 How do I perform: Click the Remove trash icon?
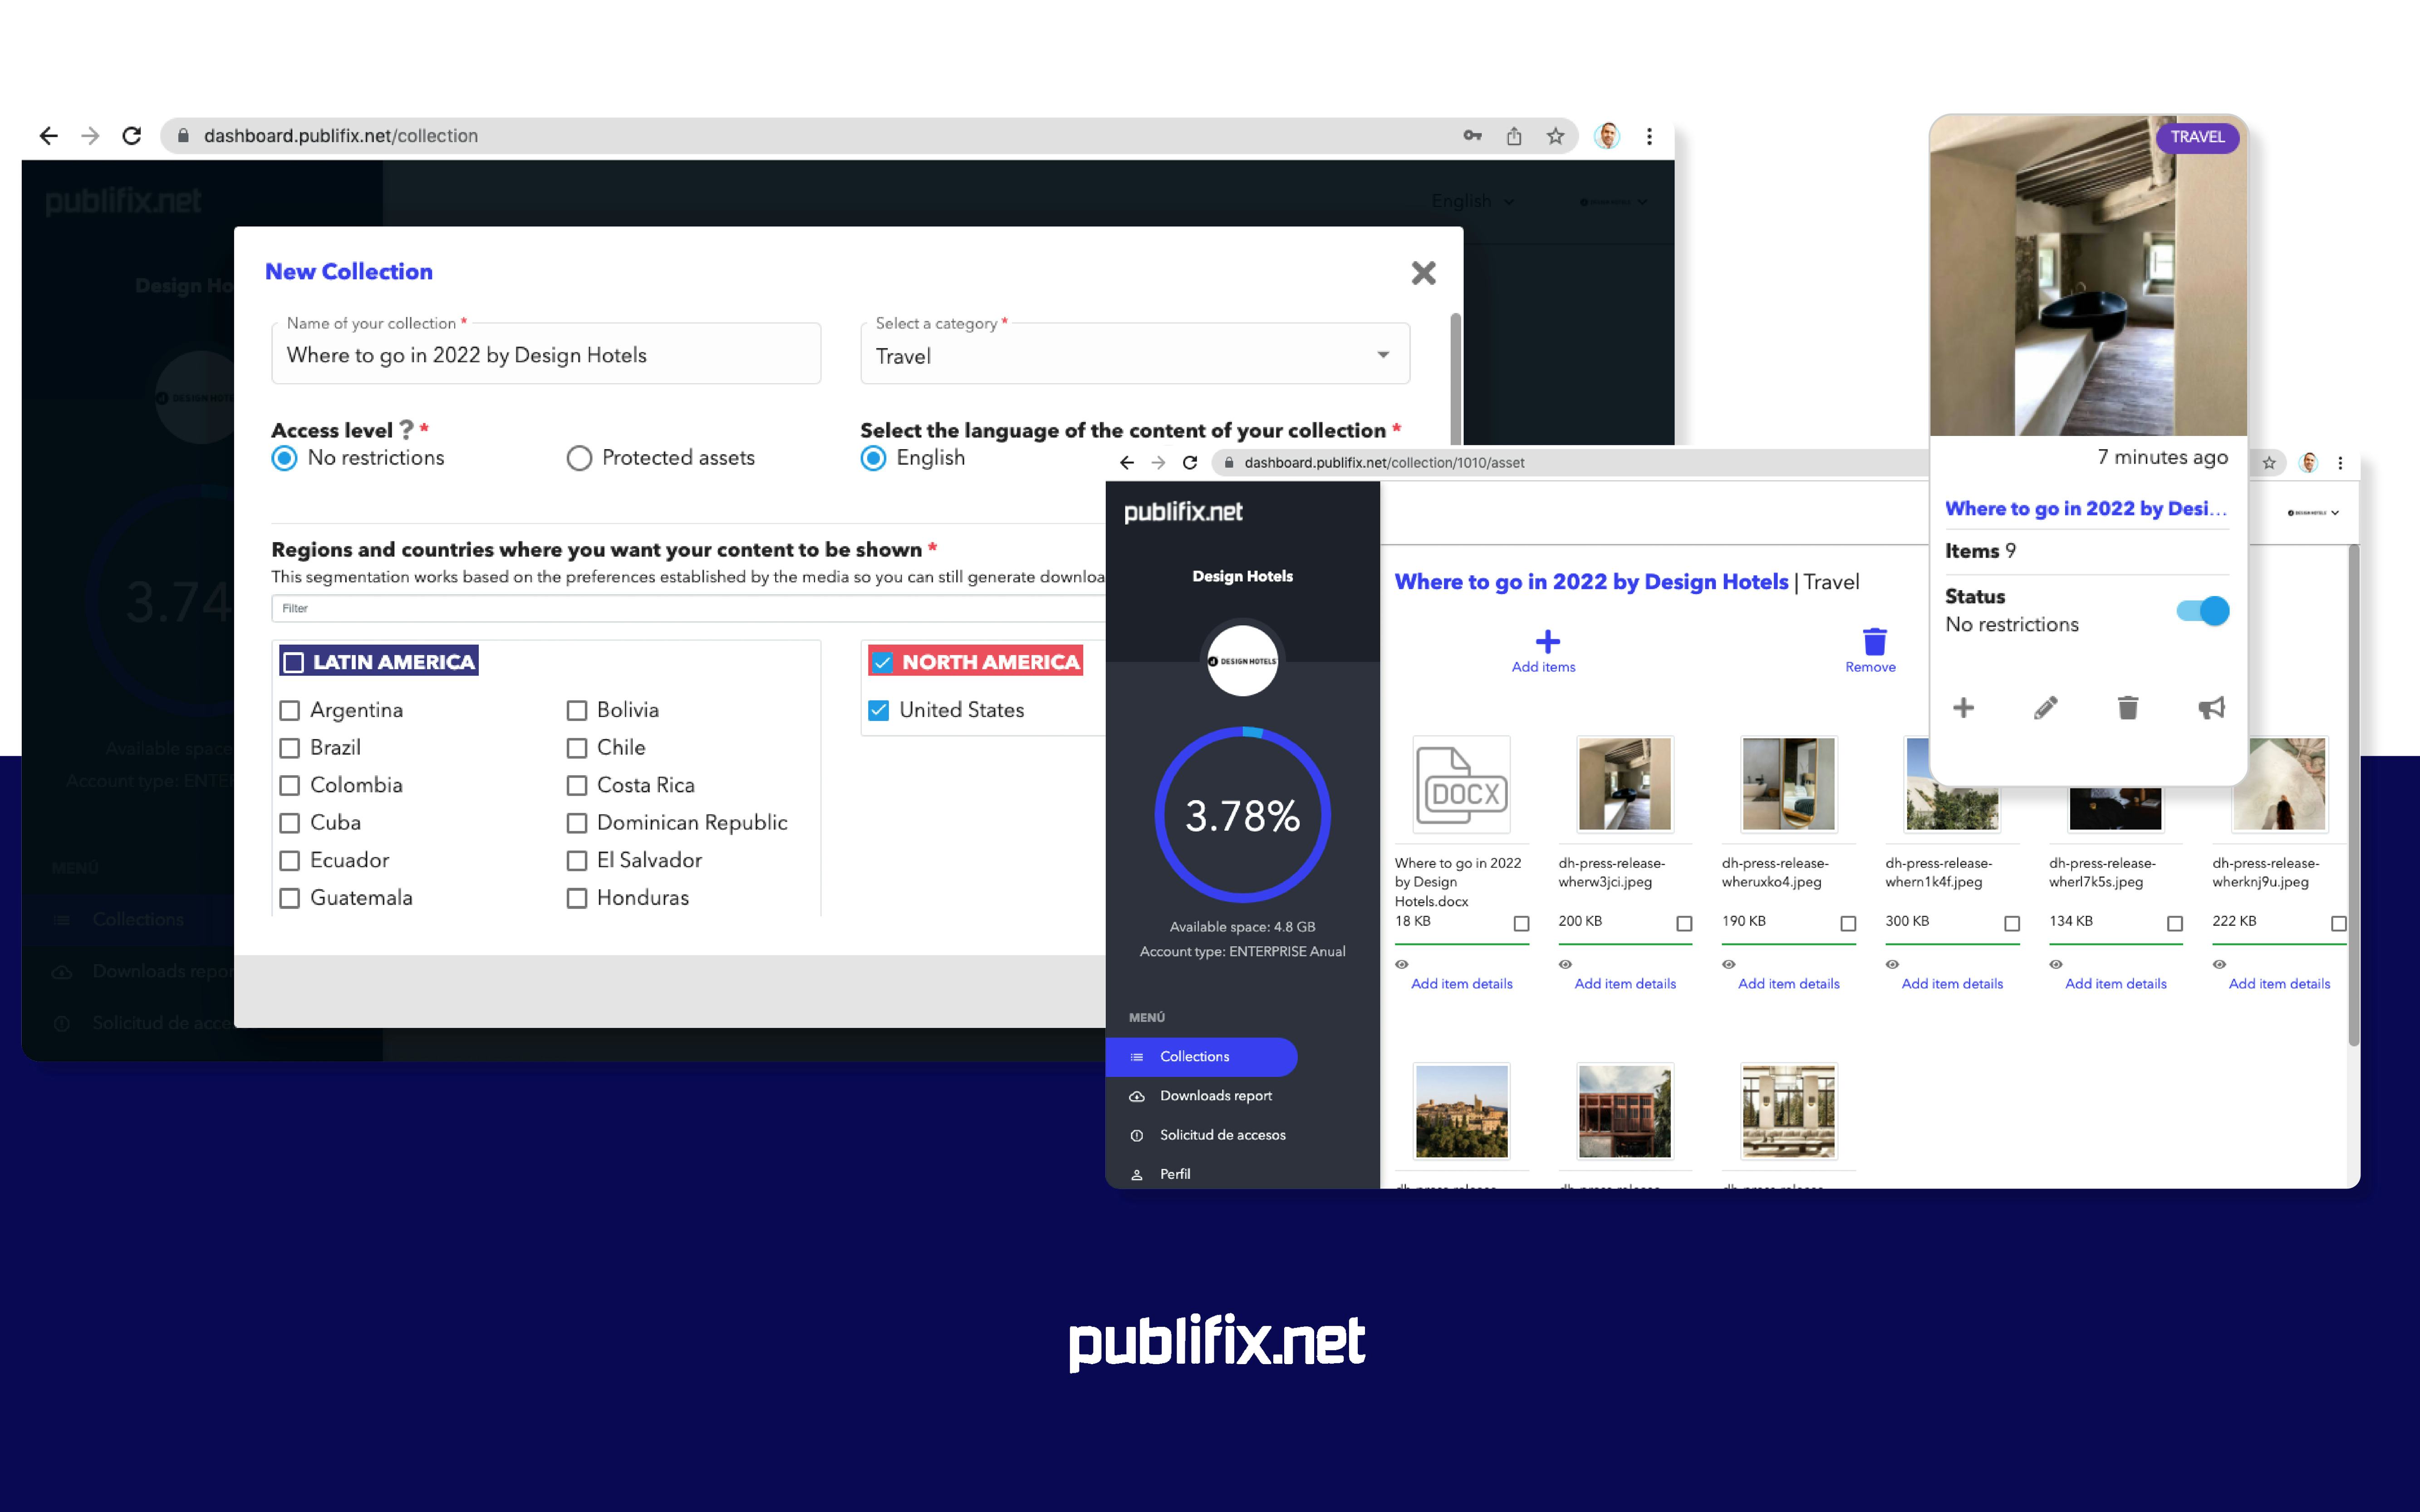pyautogui.click(x=1874, y=642)
